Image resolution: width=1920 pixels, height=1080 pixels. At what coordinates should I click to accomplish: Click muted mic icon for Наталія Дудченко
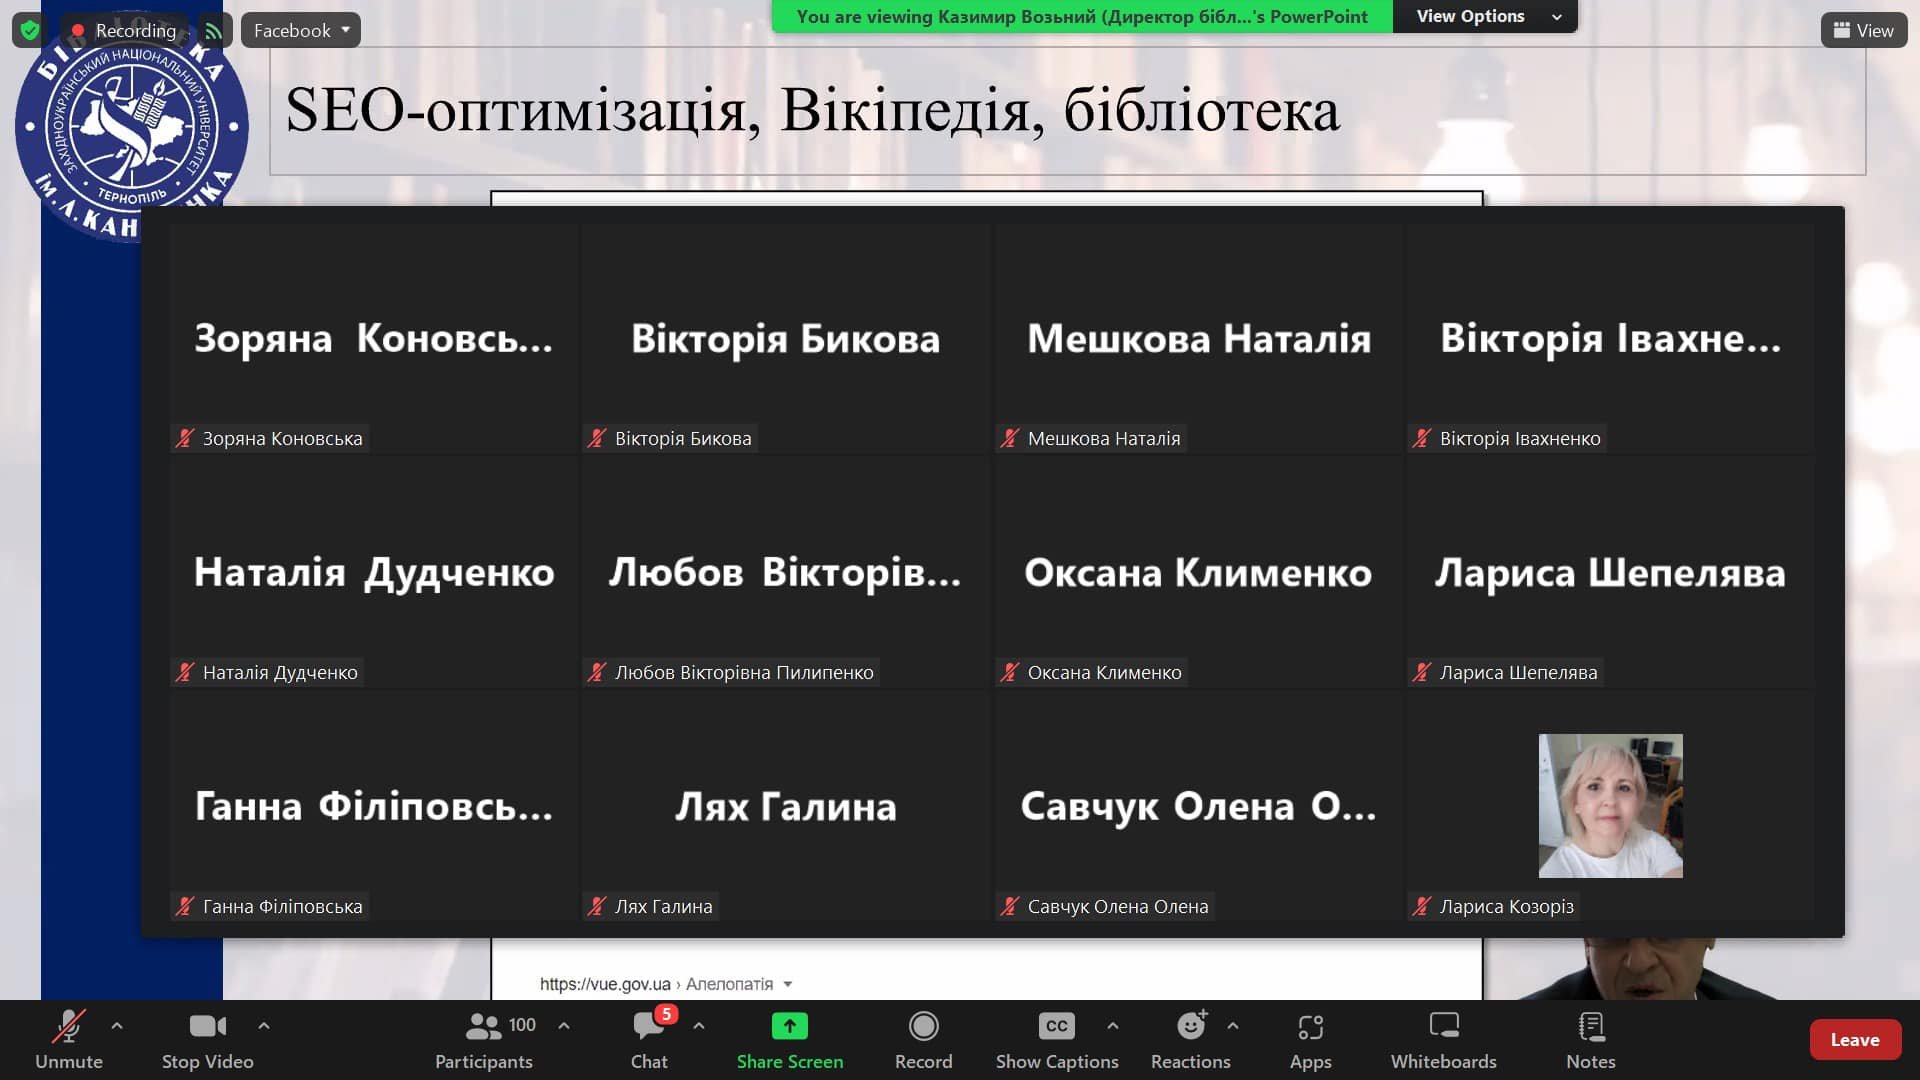185,672
